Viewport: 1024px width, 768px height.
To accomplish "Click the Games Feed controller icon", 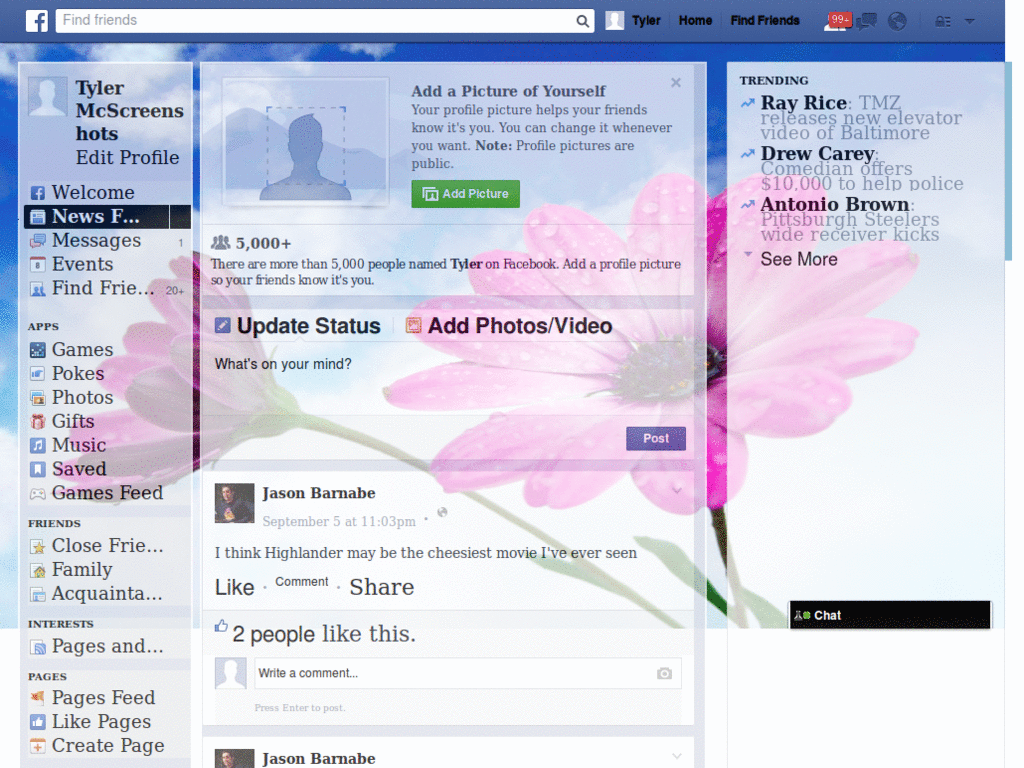I will pyautogui.click(x=38, y=494).
